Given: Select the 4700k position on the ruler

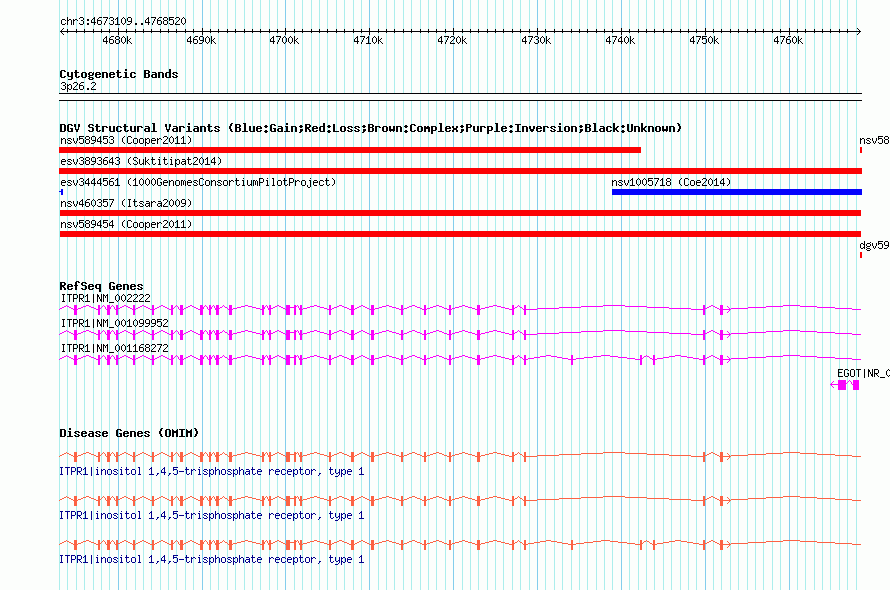Looking at the screenshot, I should 284,40.
